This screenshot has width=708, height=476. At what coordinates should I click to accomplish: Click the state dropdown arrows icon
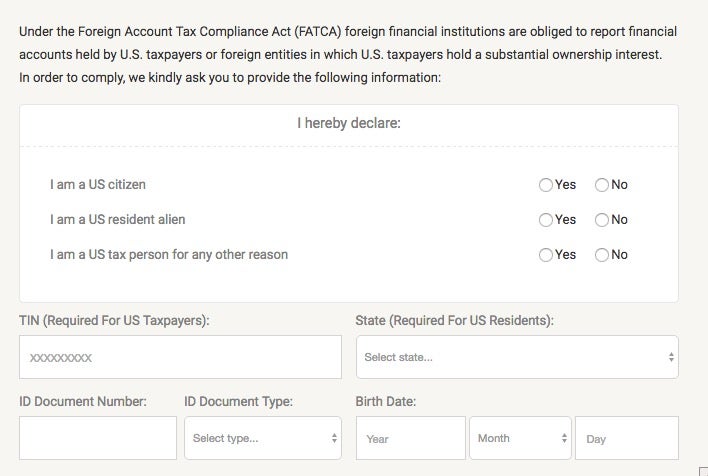[671, 357]
